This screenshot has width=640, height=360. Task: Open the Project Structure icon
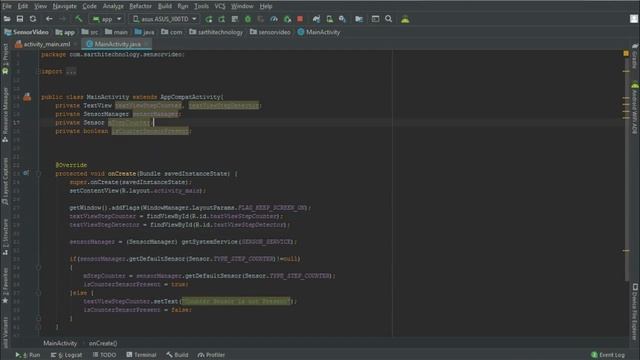click(x=359, y=19)
